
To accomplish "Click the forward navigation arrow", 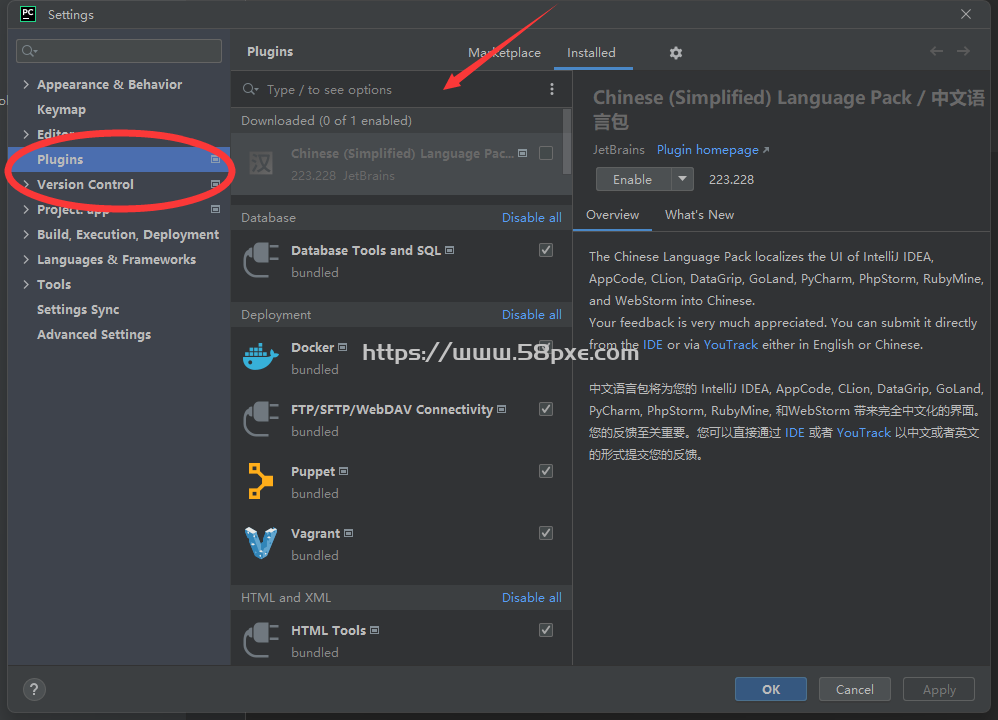I will pos(964,51).
